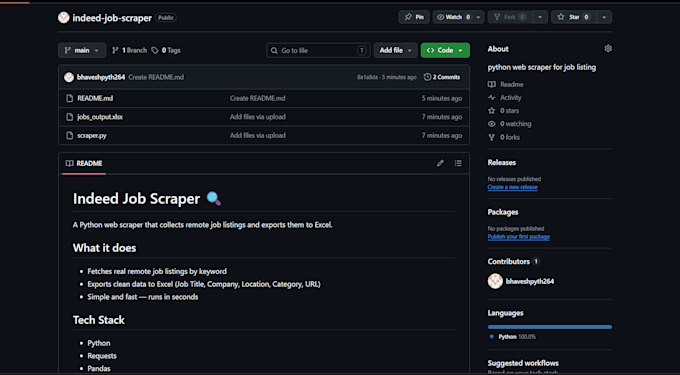This screenshot has width=680, height=375.
Task: Open README.md row's Create README.md commit message
Action: point(258,98)
